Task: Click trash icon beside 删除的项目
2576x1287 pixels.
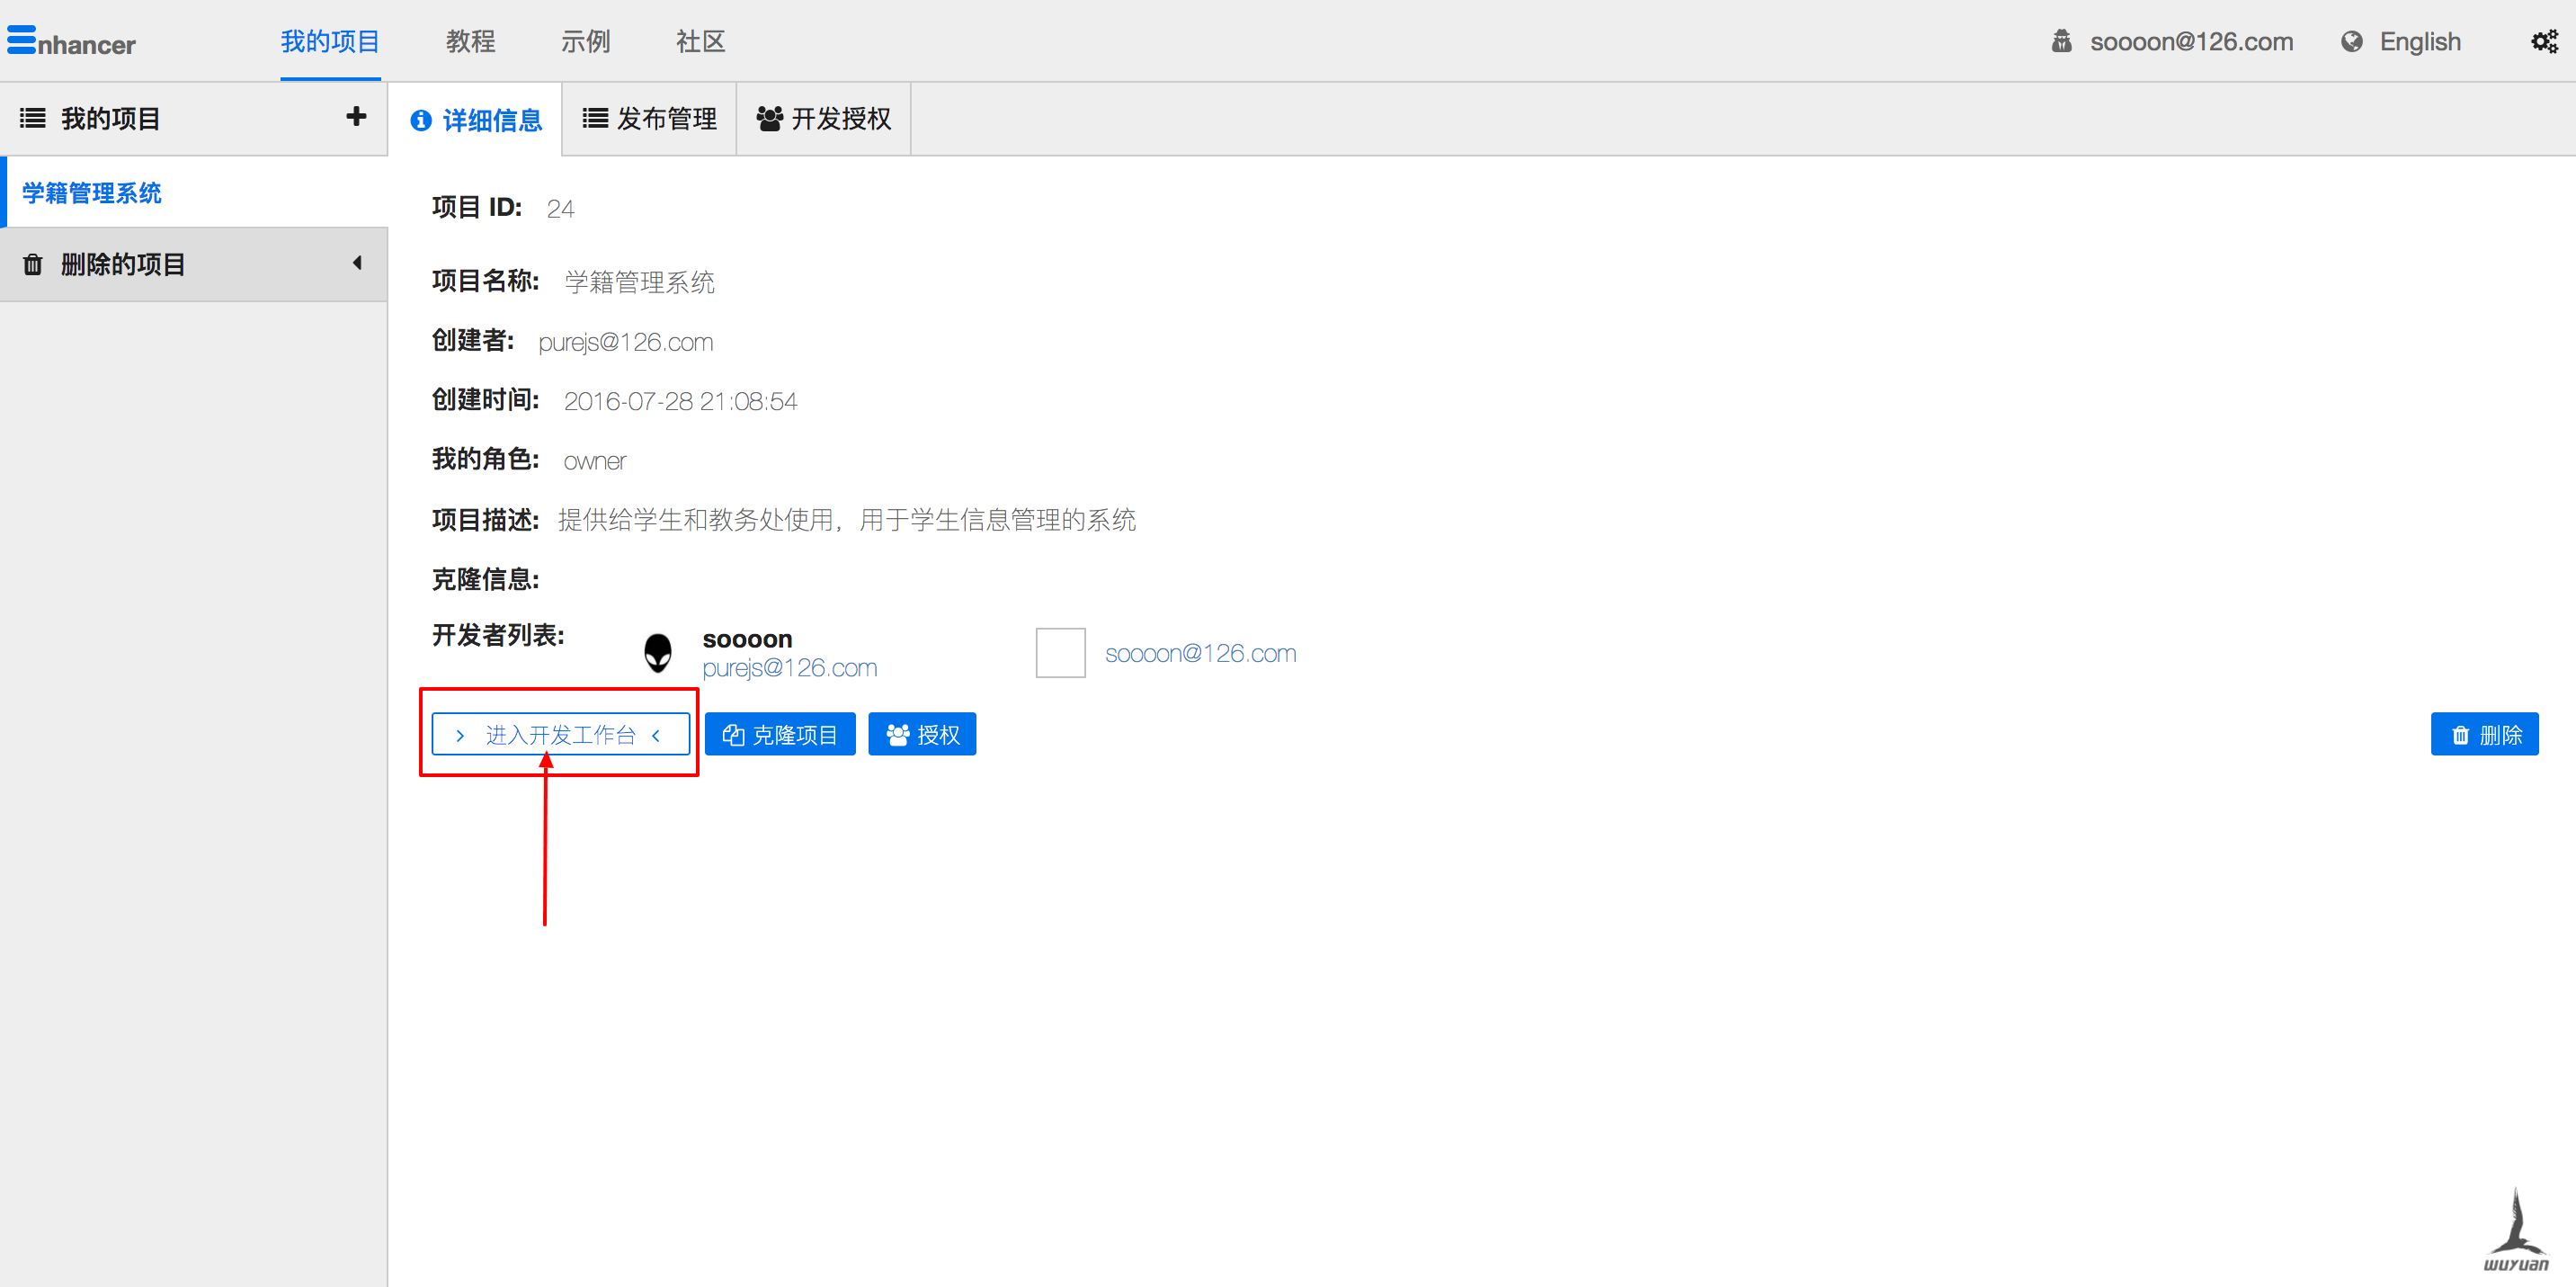Action: (33, 264)
